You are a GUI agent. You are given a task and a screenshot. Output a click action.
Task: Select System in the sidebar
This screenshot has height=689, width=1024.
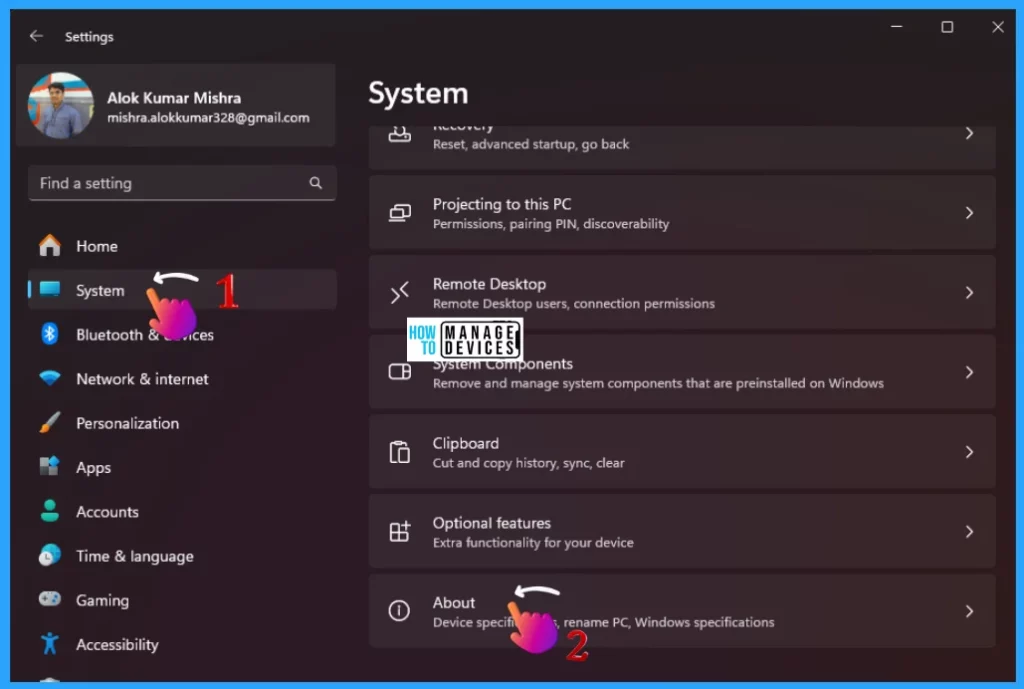100,290
